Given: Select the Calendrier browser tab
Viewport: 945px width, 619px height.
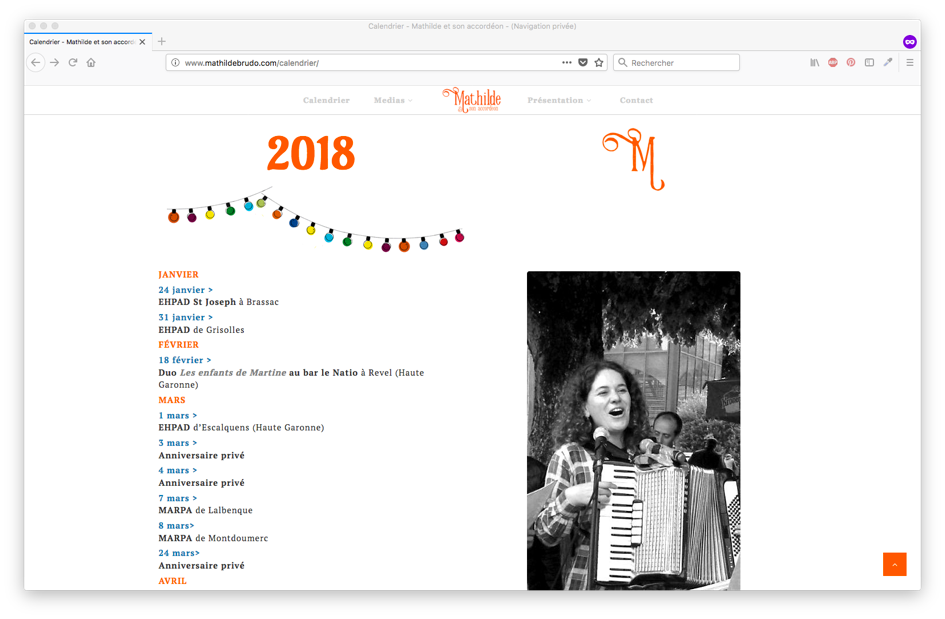Looking at the screenshot, I should 88,42.
